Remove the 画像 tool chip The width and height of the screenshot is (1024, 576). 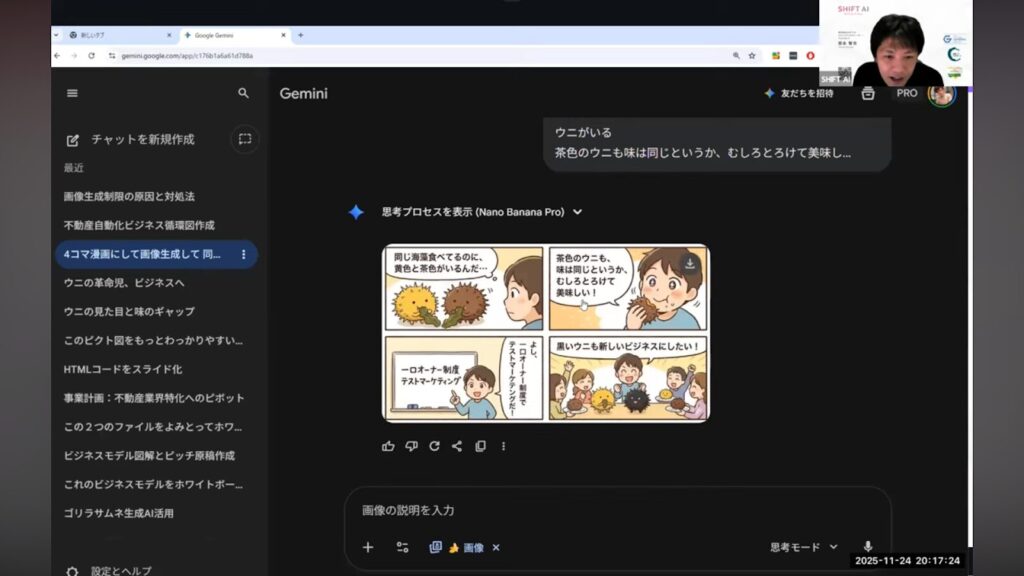click(x=496, y=548)
